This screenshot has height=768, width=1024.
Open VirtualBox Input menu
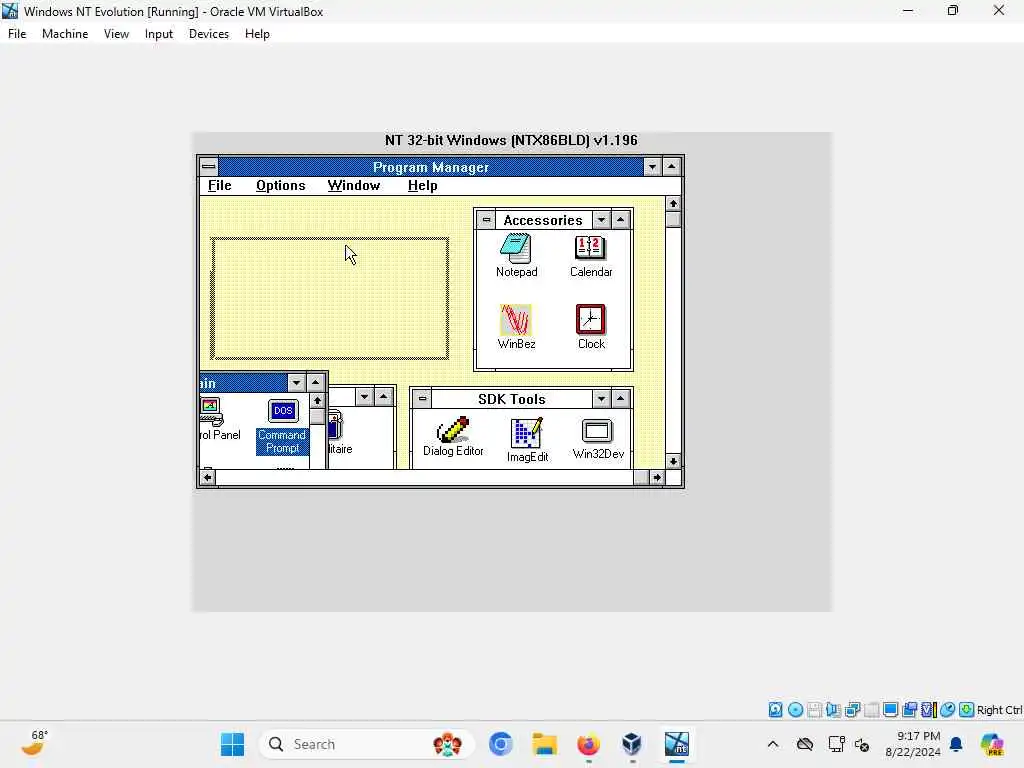coord(159,34)
